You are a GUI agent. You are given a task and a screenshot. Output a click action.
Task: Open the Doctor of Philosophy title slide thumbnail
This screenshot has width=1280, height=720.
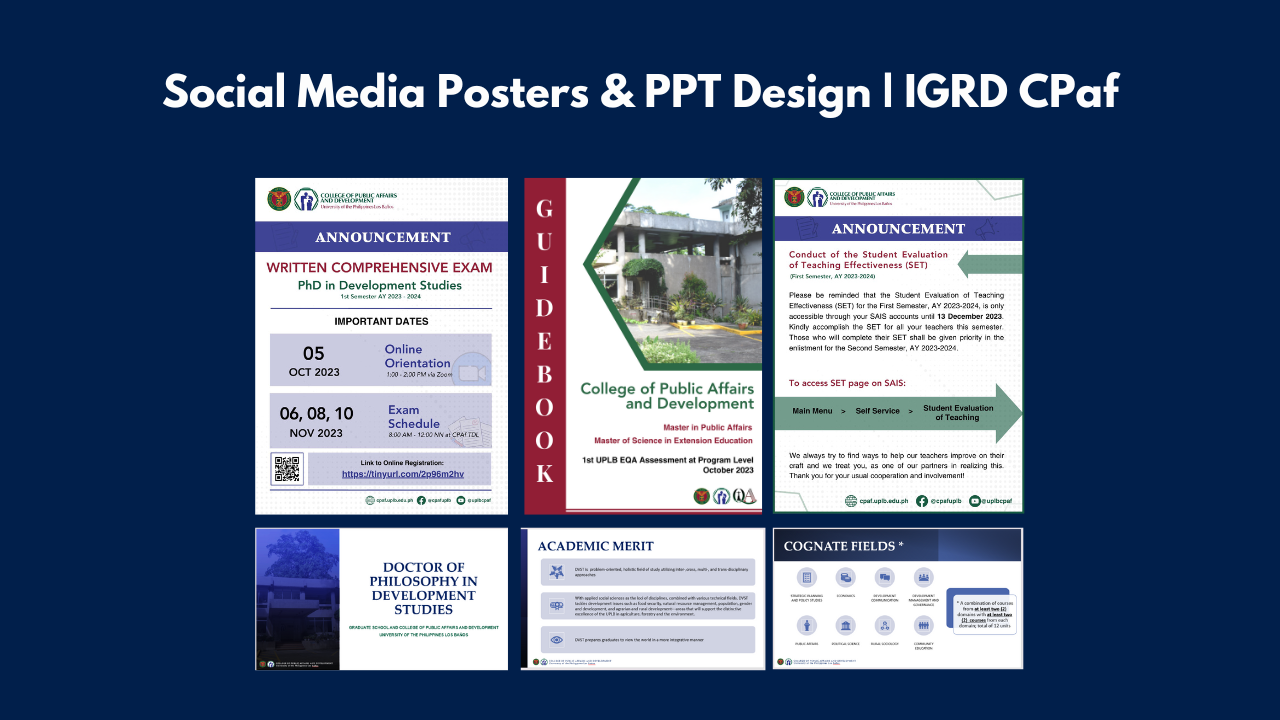tap(381, 599)
